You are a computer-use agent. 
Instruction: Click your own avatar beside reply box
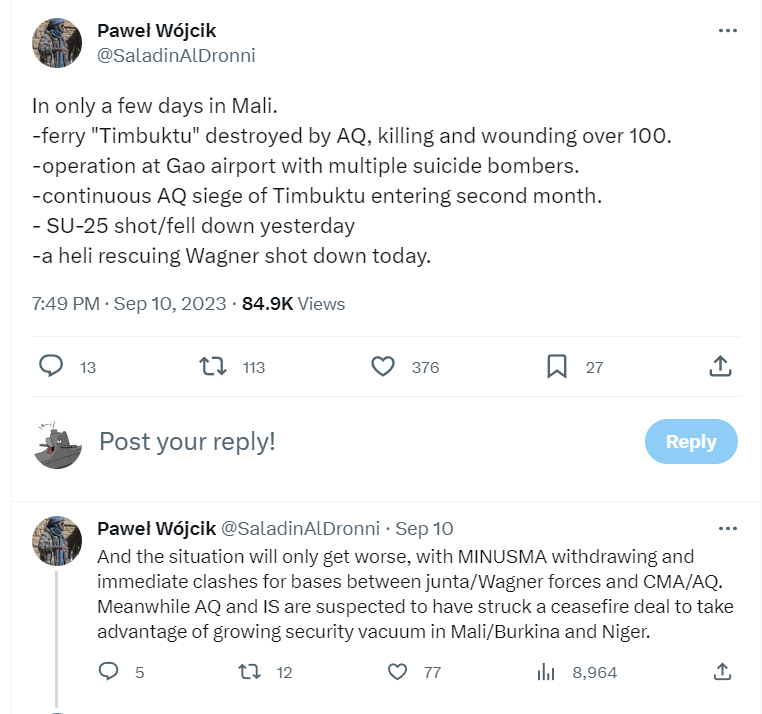[57, 443]
